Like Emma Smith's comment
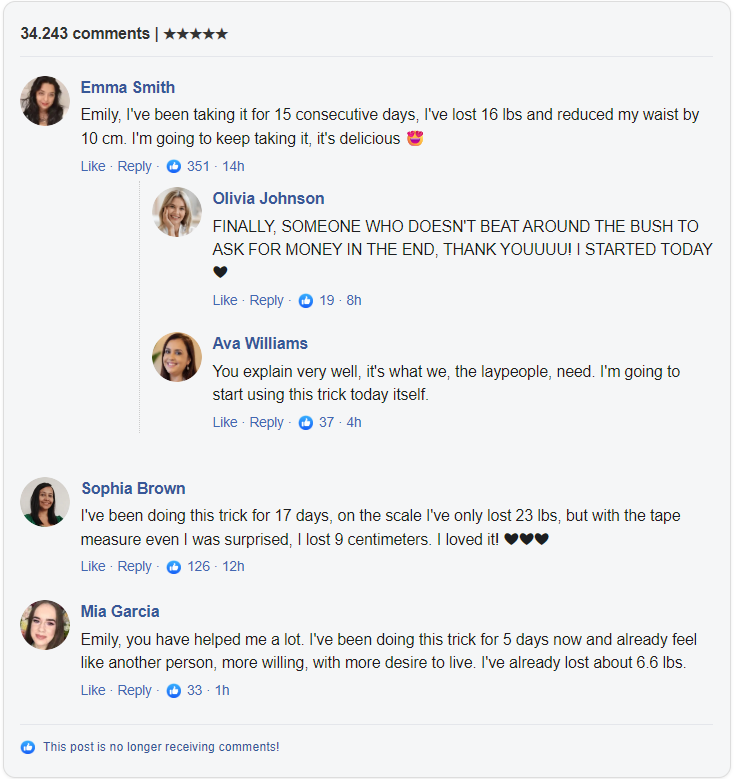The height and width of the screenshot is (779, 734). 93,166
